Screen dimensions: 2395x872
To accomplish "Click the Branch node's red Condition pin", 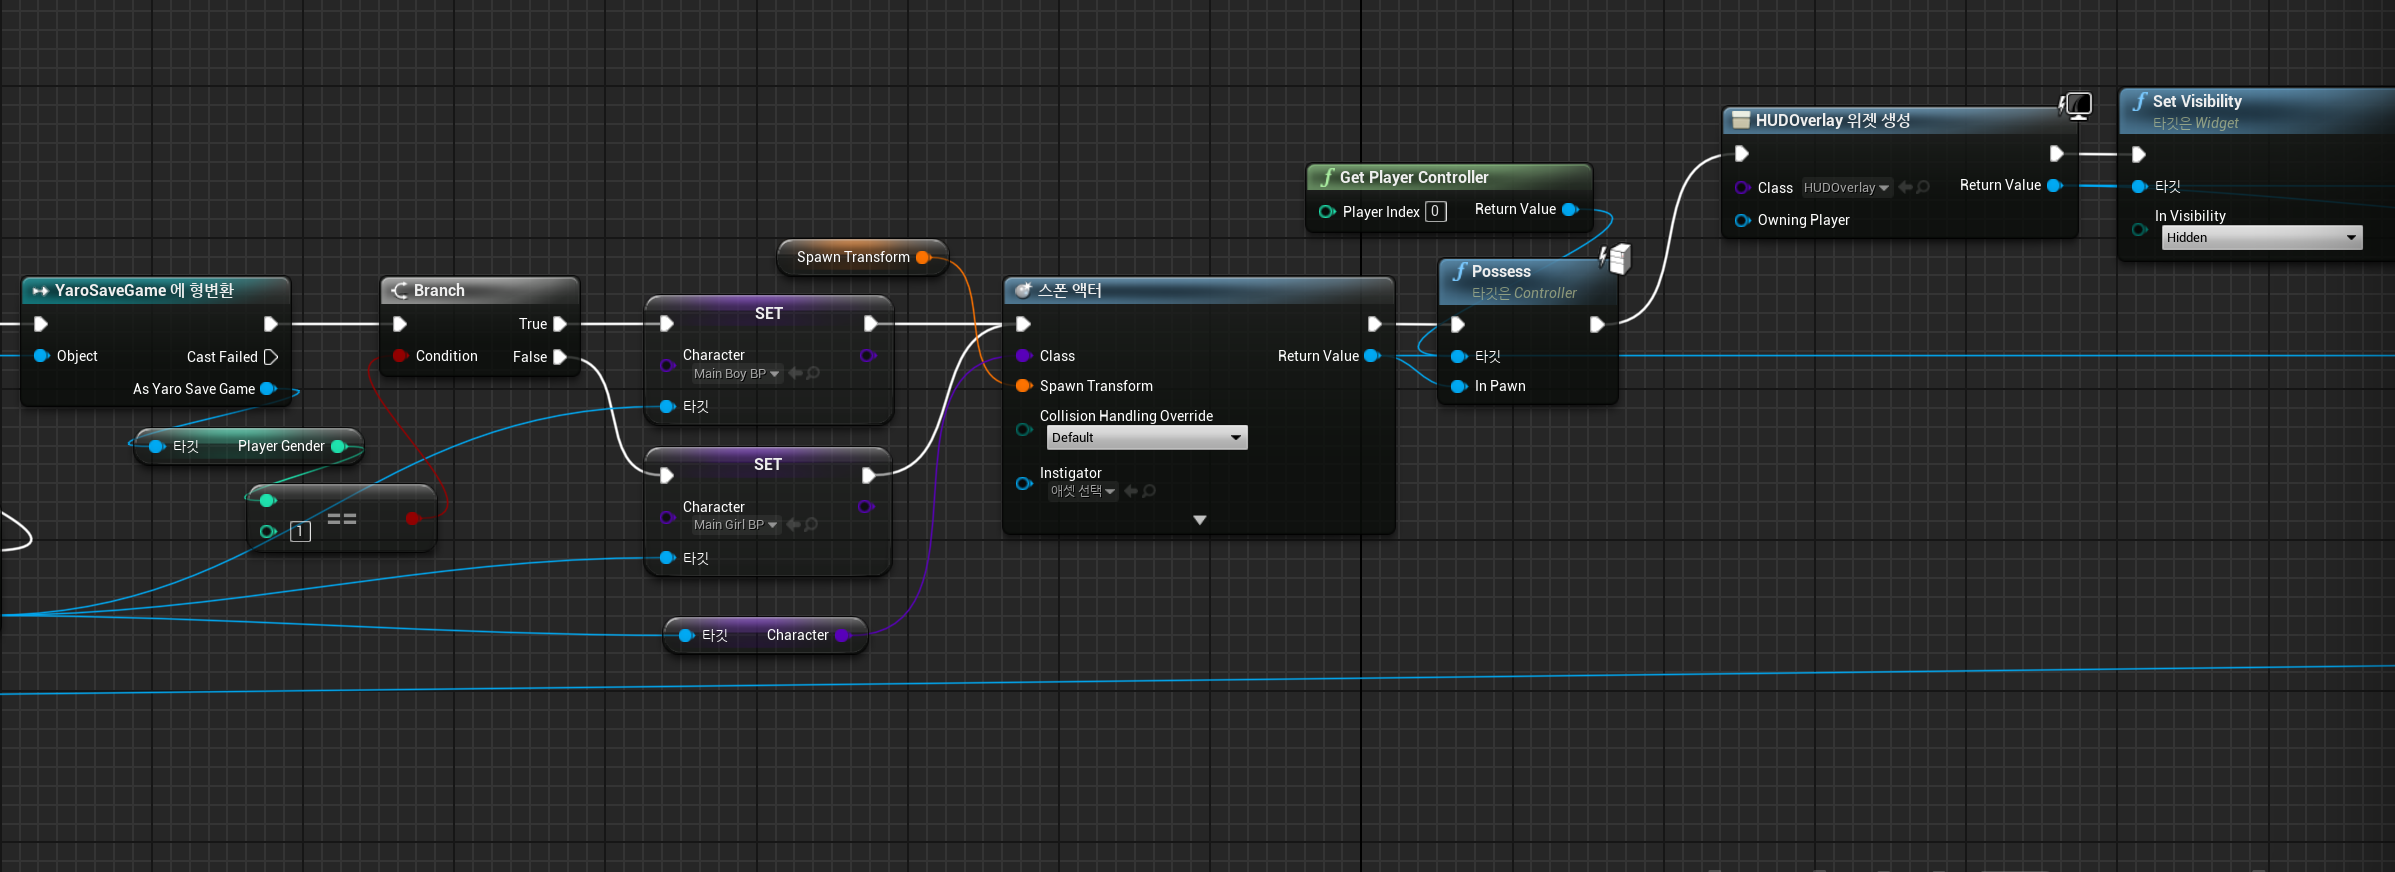I will tap(400, 356).
